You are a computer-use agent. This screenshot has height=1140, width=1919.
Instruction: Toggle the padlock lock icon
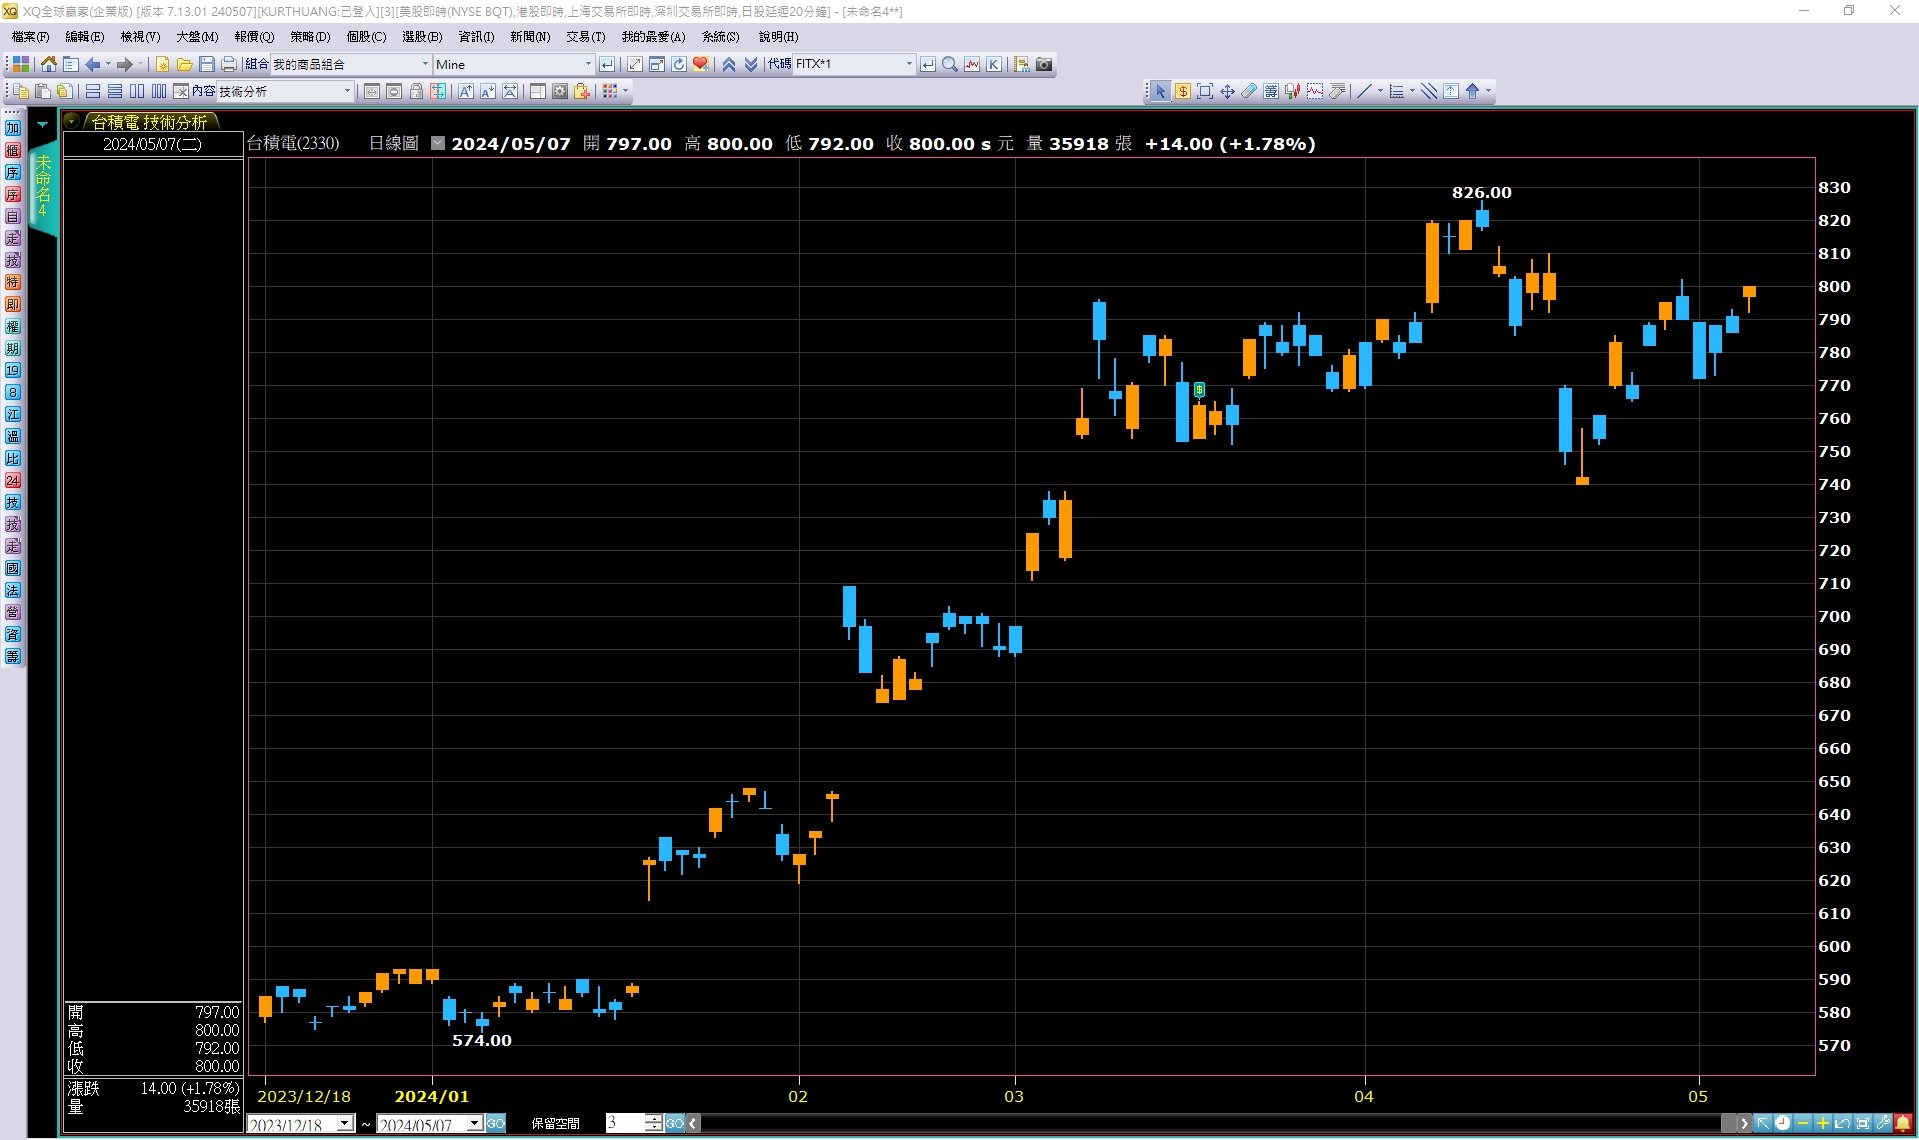point(416,91)
